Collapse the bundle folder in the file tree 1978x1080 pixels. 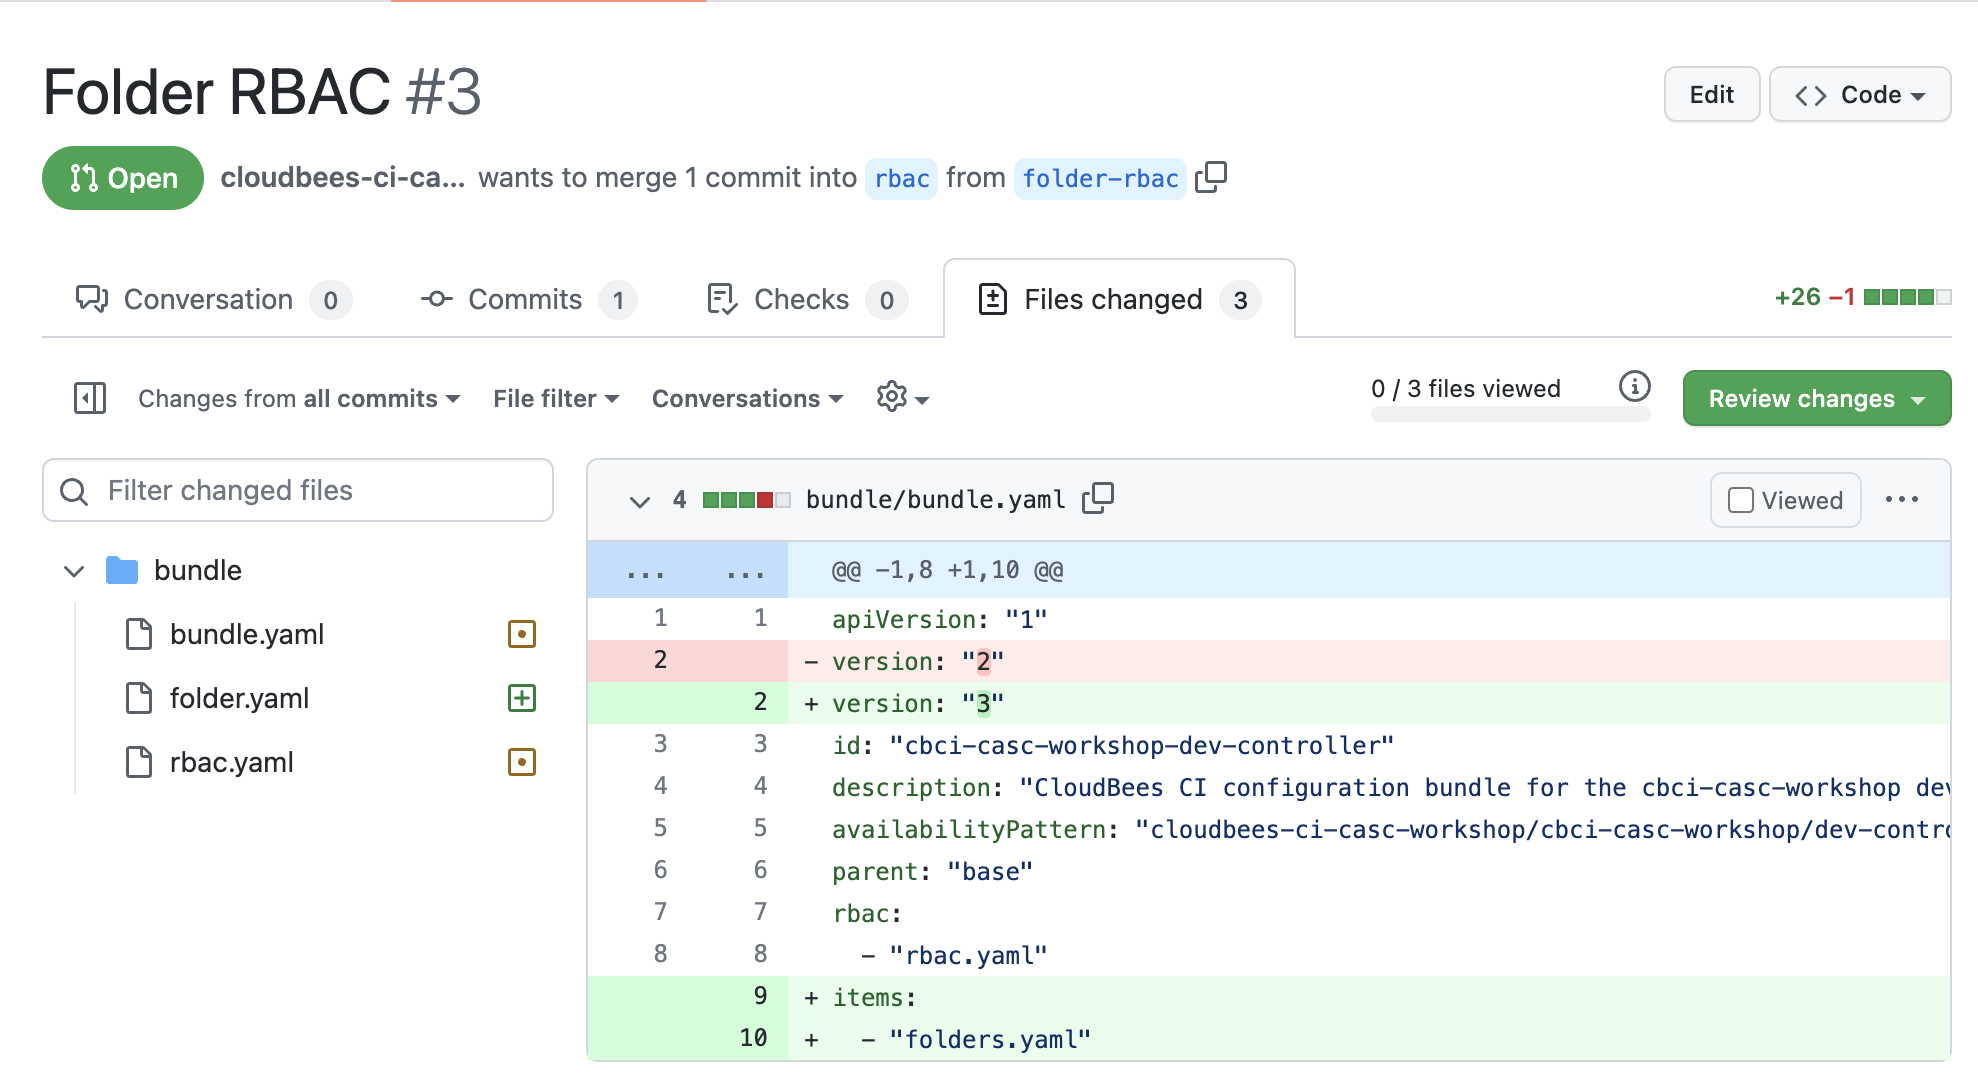click(x=73, y=570)
